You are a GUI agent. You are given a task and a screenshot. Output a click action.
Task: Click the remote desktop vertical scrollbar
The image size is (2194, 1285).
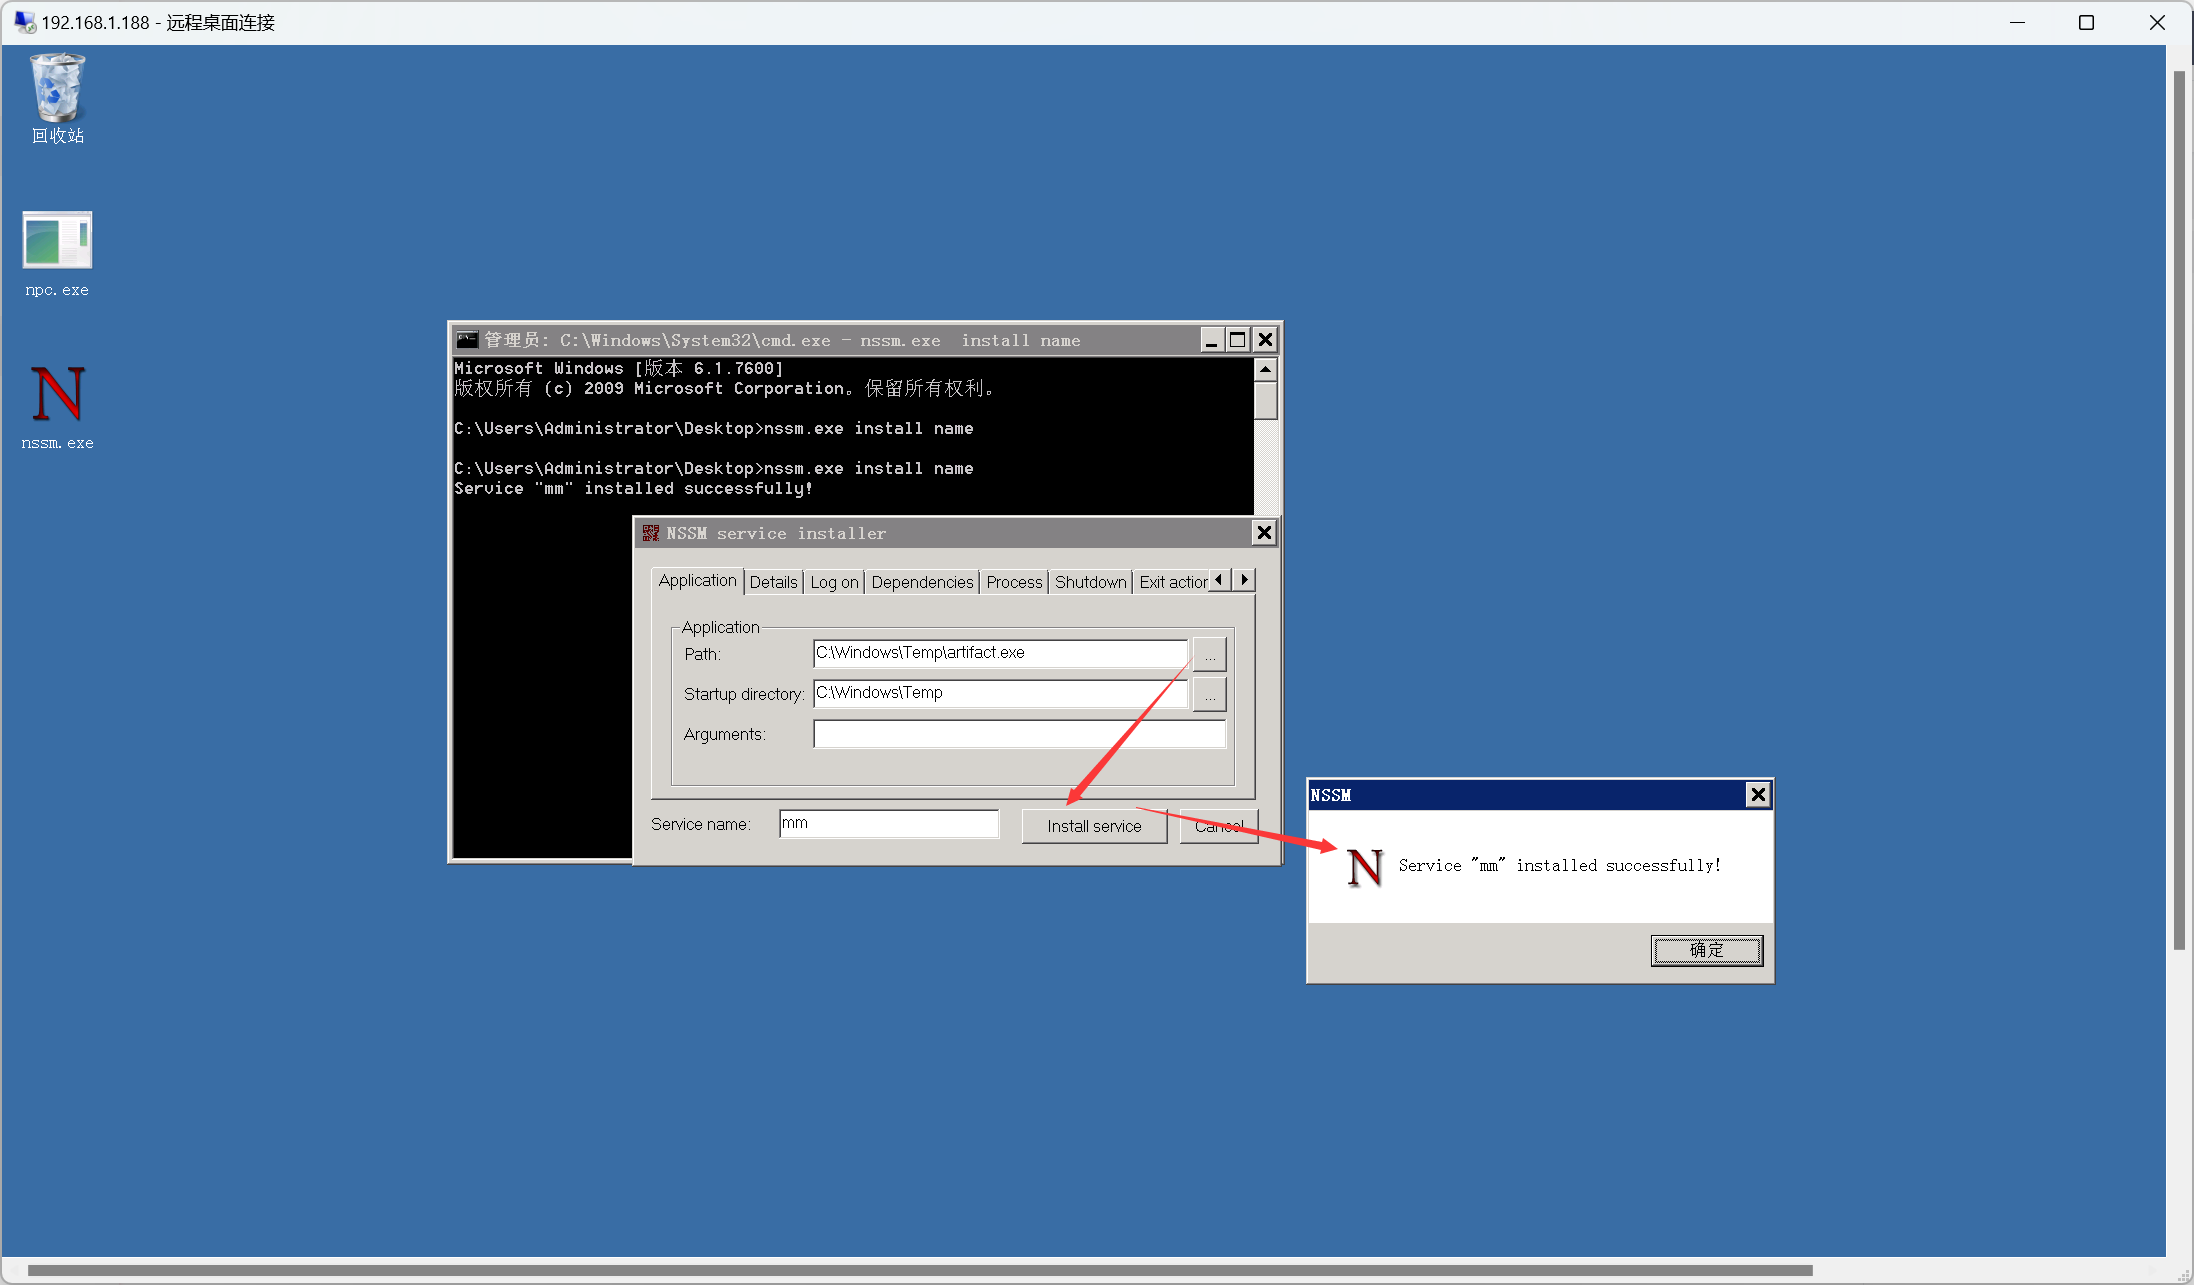[x=2179, y=510]
